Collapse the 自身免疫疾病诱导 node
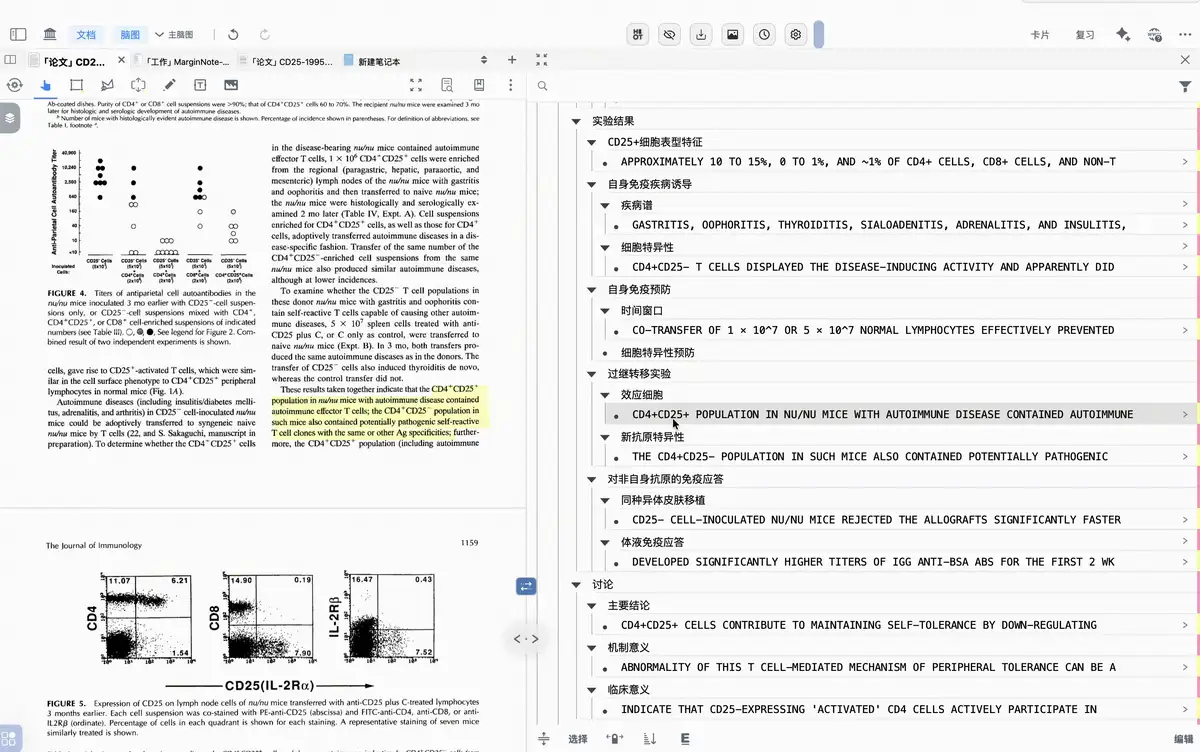Screen dimensions: 1200x752 [x=592, y=184]
